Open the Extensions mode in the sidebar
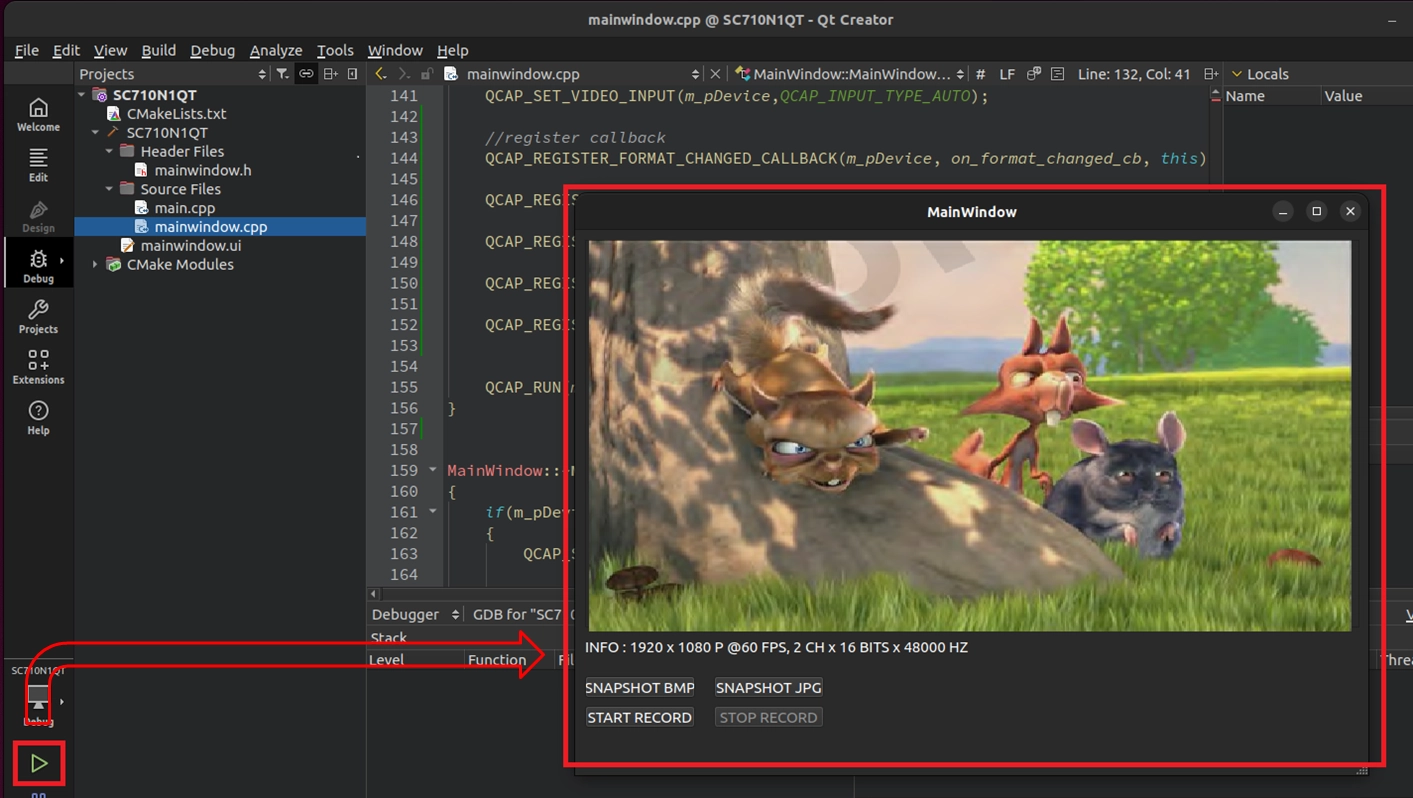 pos(38,367)
